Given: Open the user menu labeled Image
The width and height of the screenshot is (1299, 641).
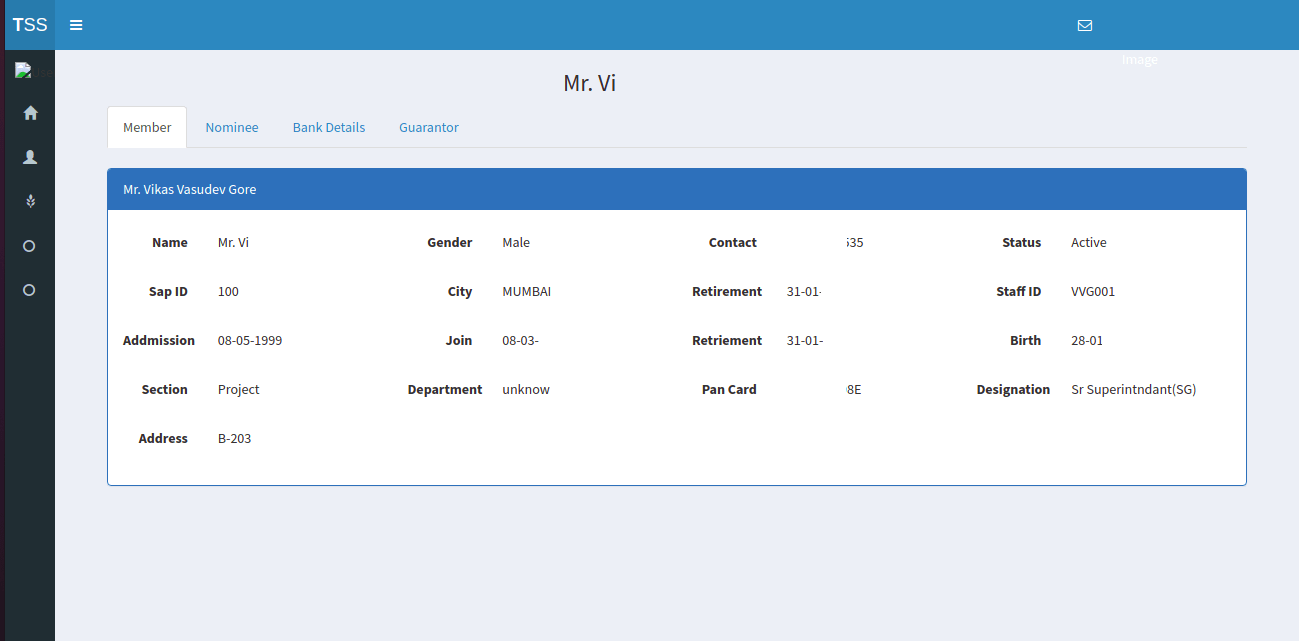Looking at the screenshot, I should tap(1139, 59).
